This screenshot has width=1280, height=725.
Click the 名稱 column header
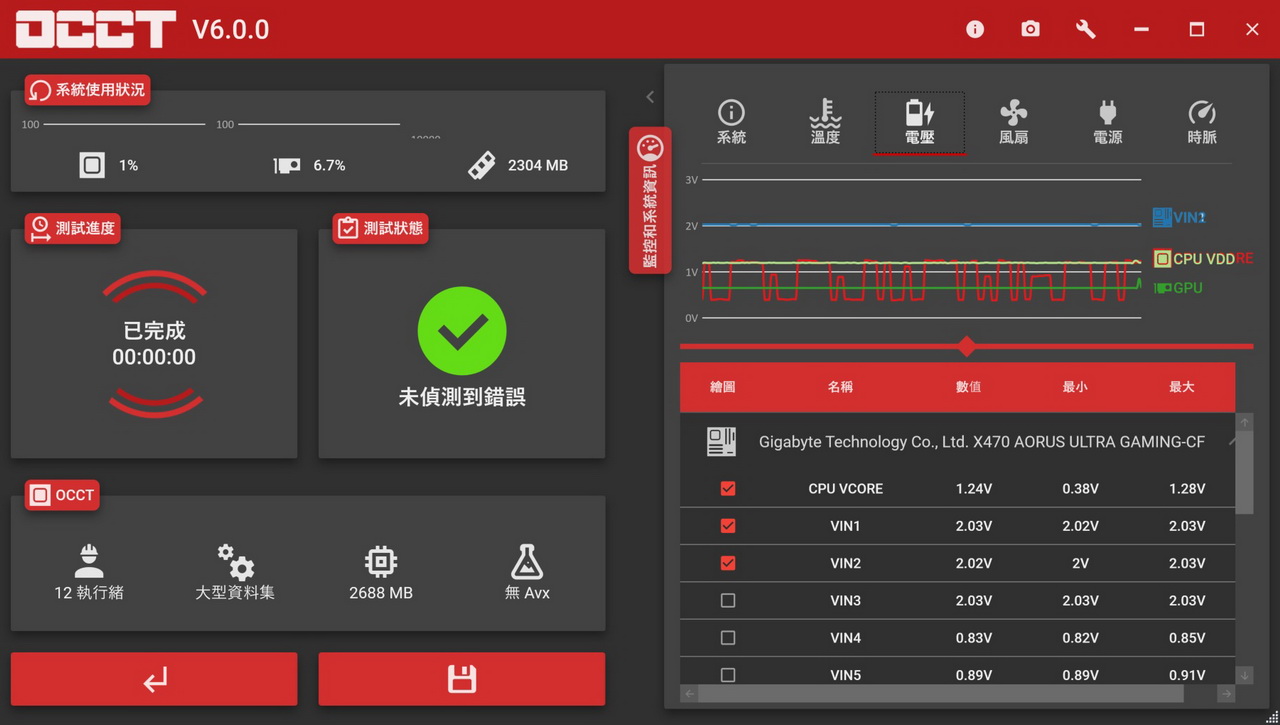(840, 387)
